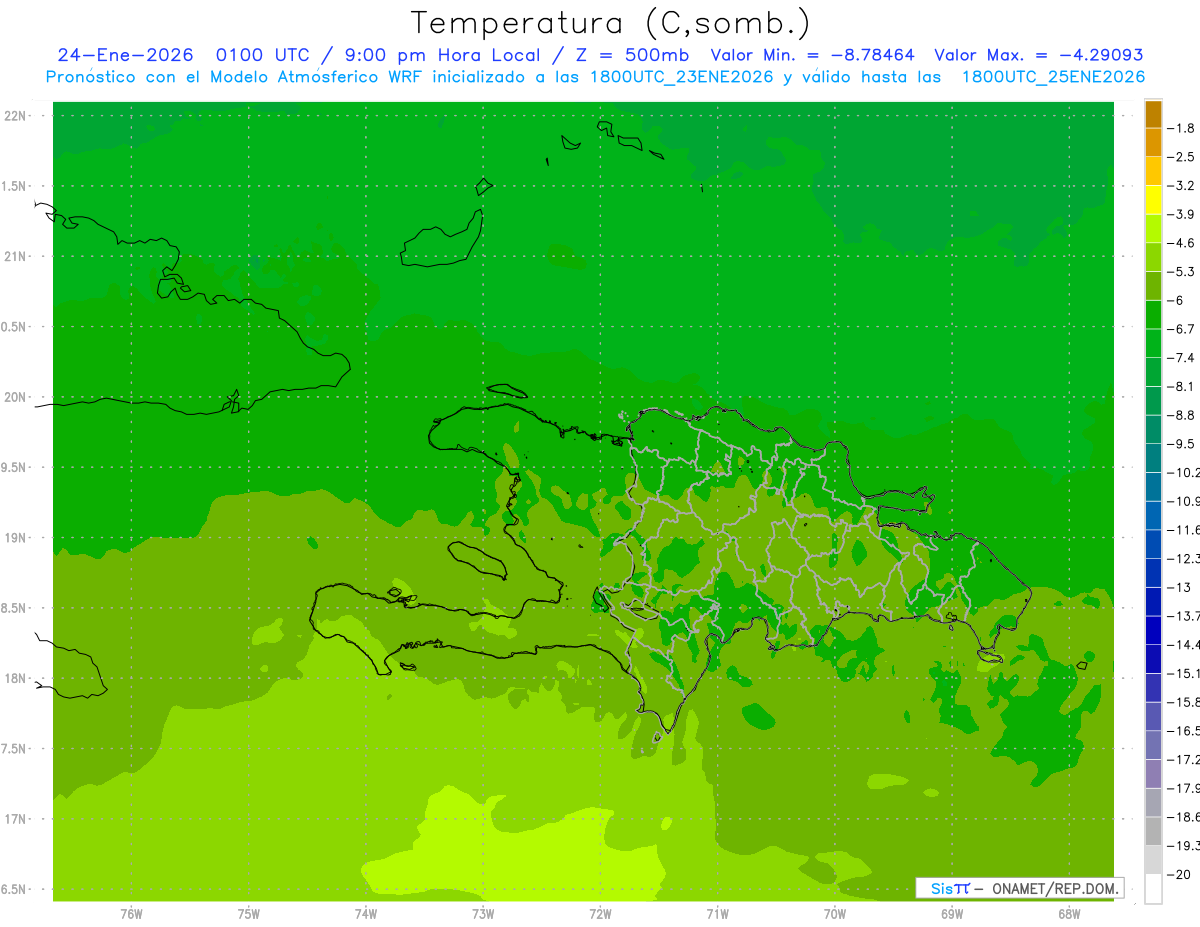Click the dark orange top colorbar swatch
1200x927 pixels.
pos(1153,115)
